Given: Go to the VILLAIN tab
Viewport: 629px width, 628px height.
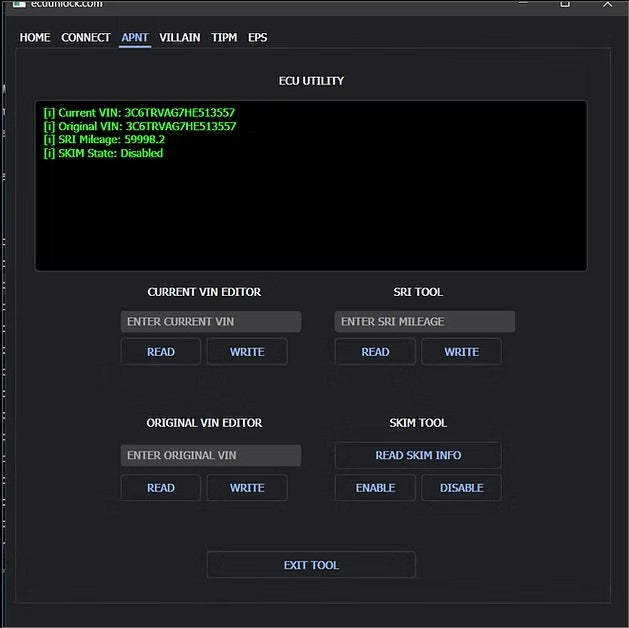Looking at the screenshot, I should (x=180, y=38).
